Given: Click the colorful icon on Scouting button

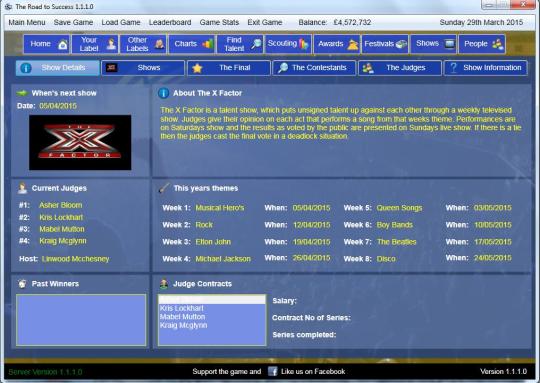Looking at the screenshot, I should [303, 44].
